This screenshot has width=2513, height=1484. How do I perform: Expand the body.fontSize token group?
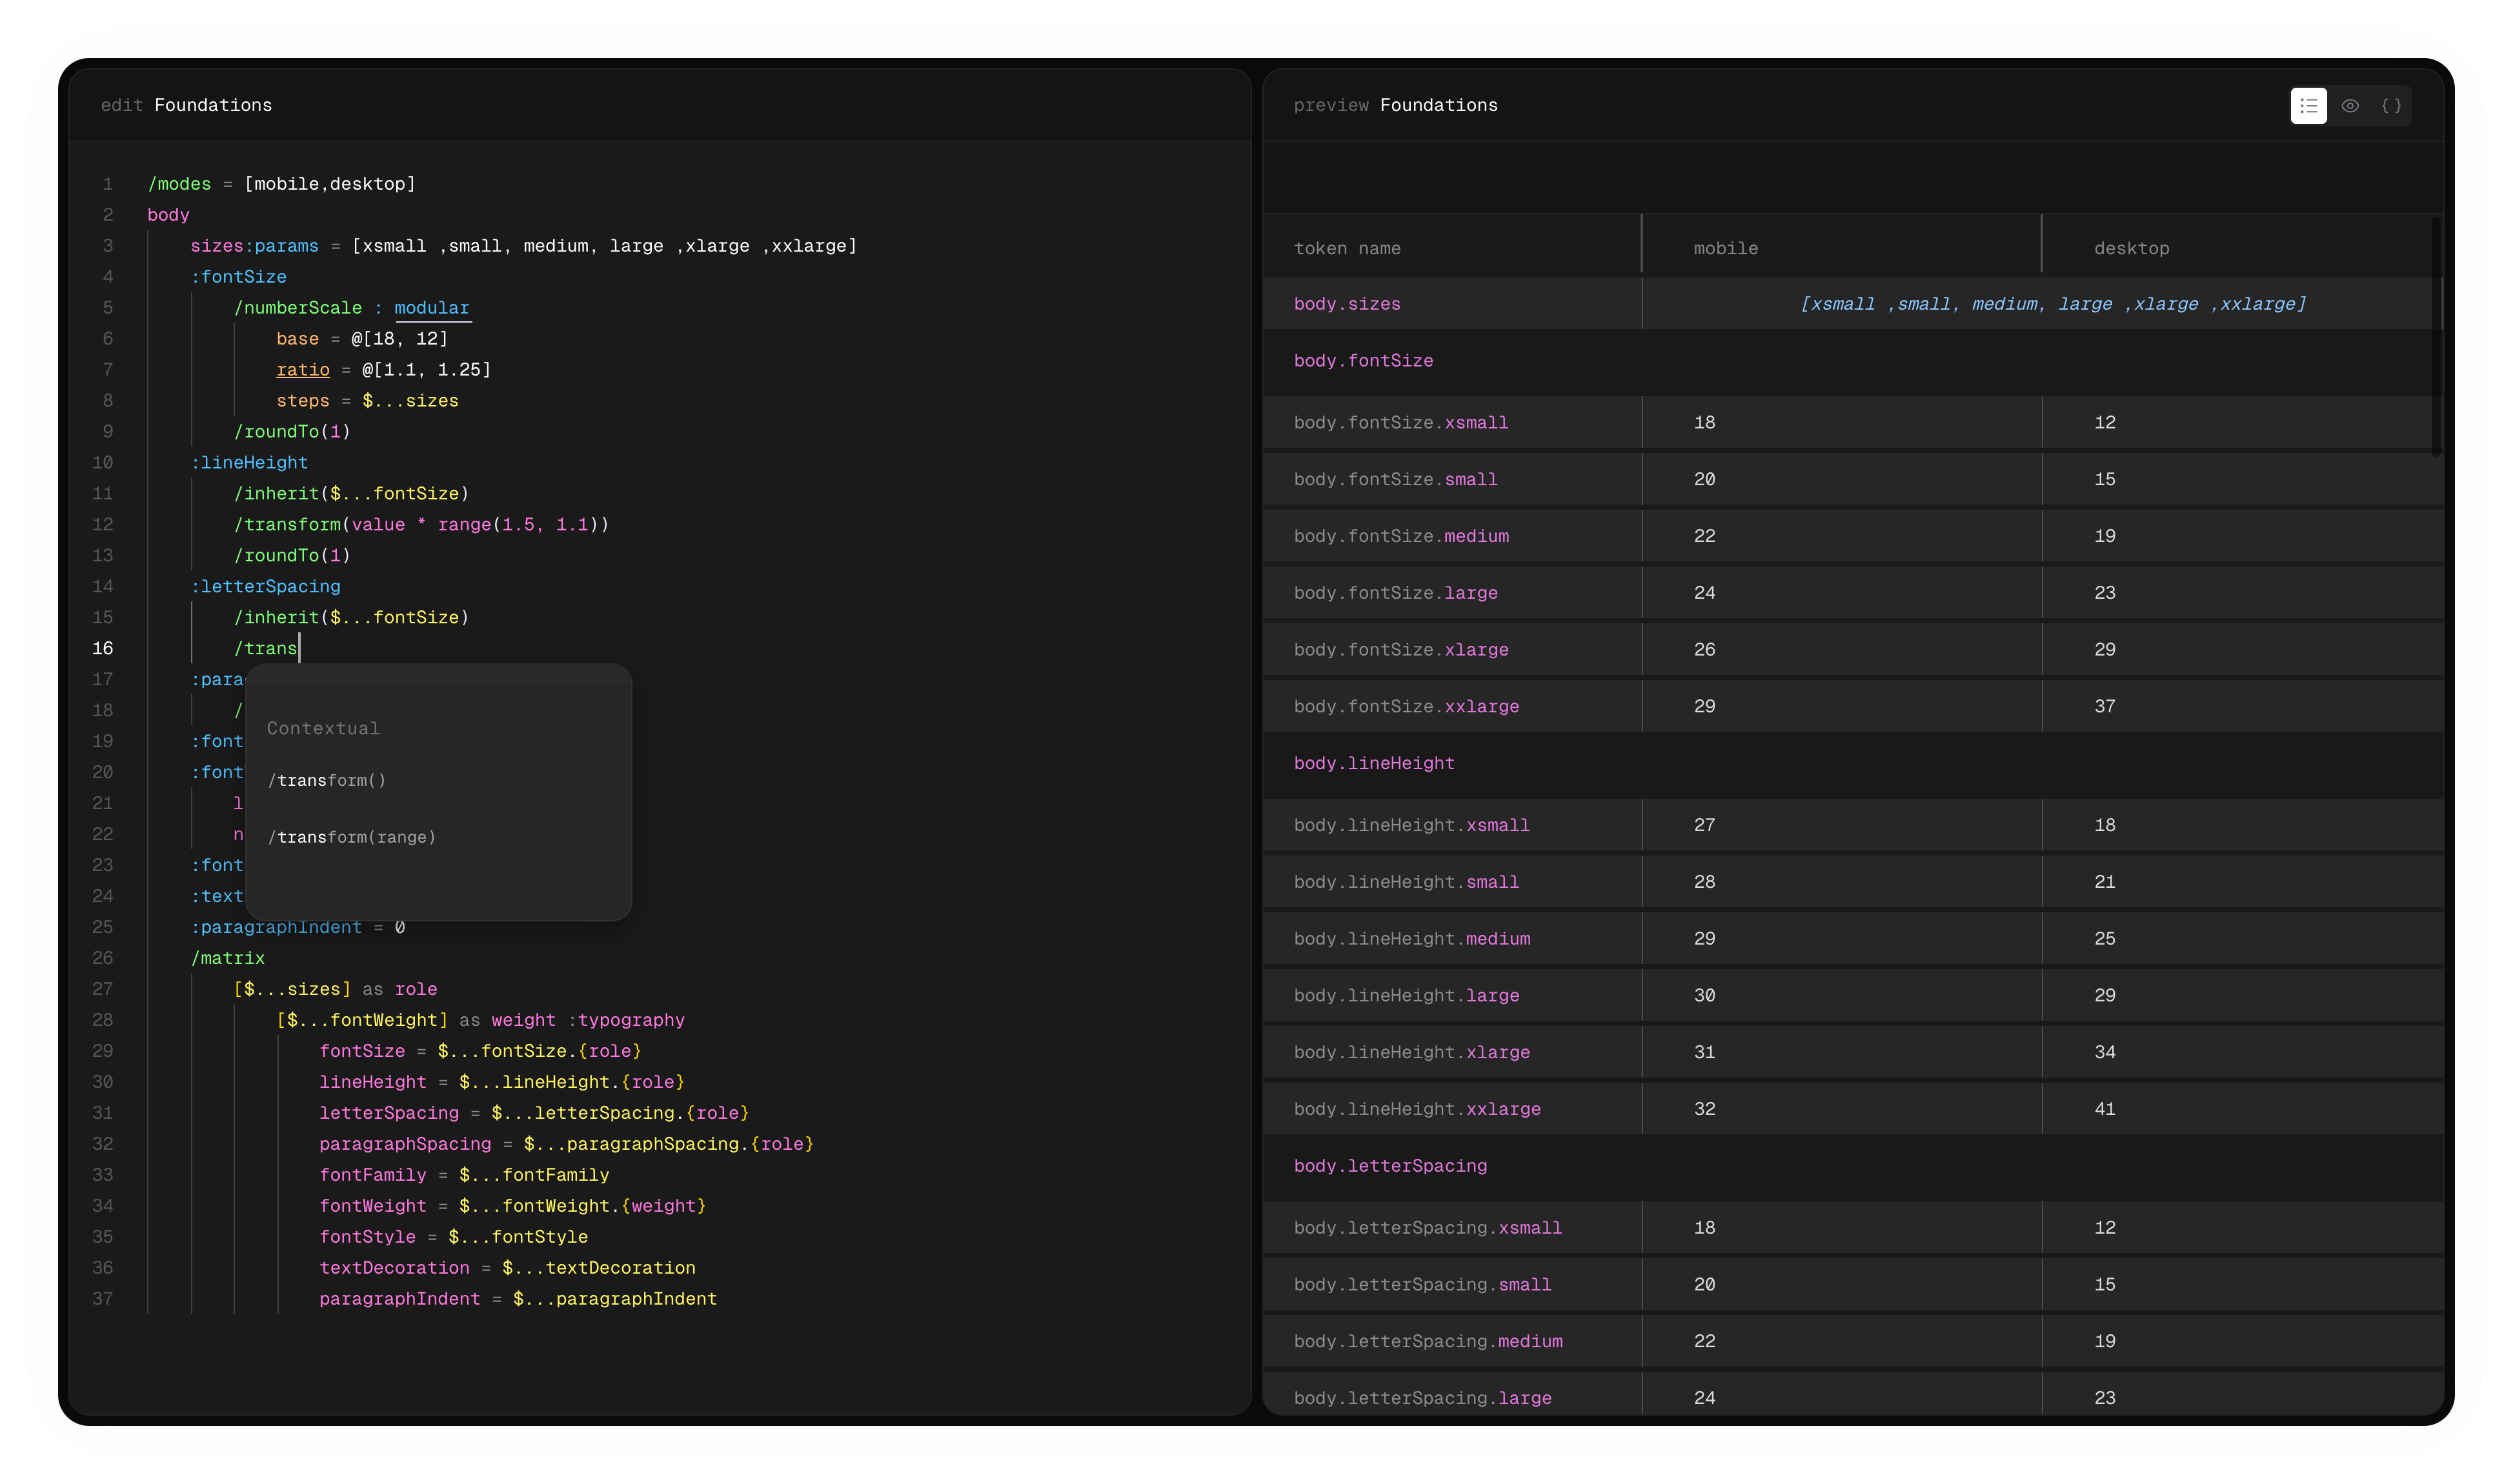(x=1364, y=361)
